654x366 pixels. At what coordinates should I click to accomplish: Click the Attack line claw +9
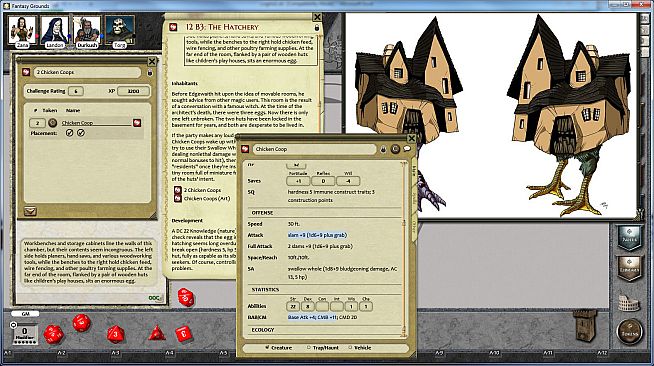coord(317,235)
